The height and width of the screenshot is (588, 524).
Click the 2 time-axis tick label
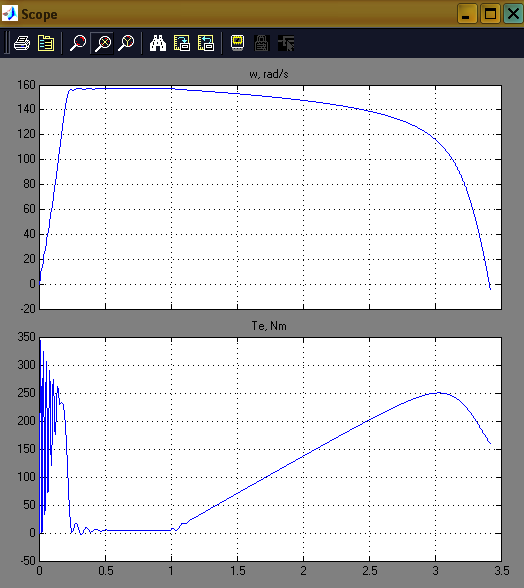(303, 571)
